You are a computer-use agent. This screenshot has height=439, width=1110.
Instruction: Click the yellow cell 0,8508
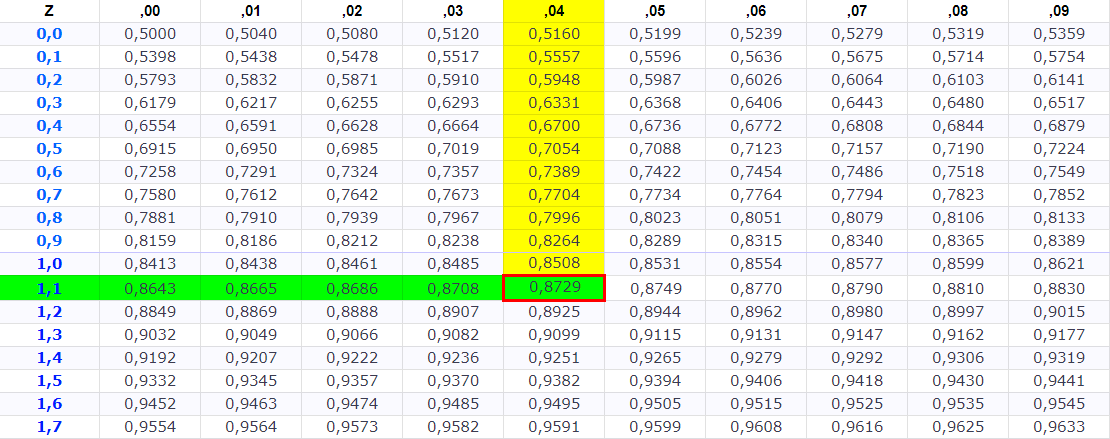(553, 265)
